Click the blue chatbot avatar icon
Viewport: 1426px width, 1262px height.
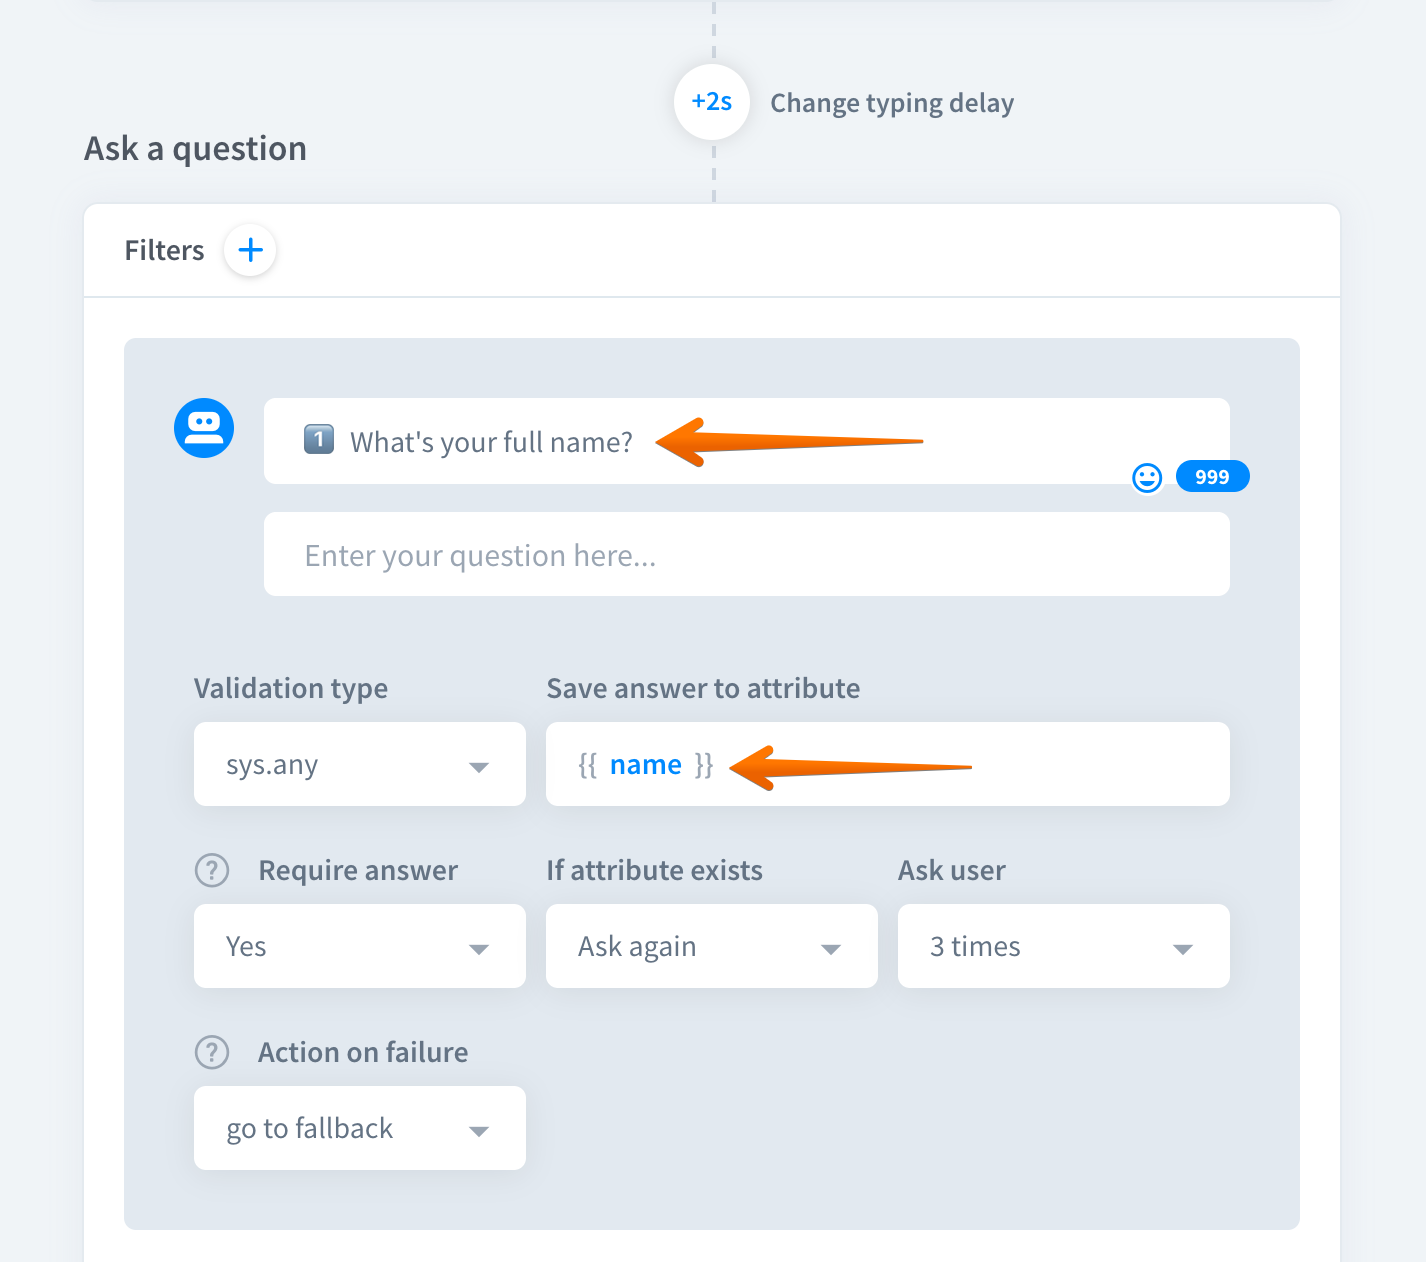pyautogui.click(x=204, y=428)
